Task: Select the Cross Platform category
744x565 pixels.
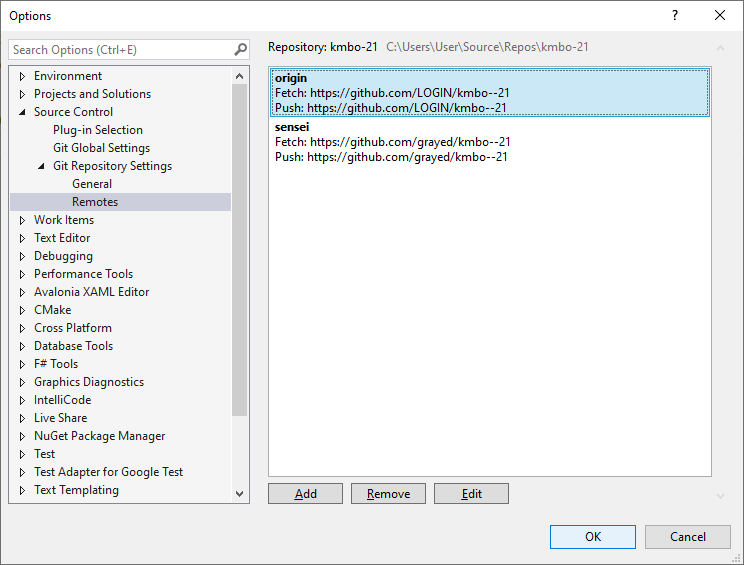Action: (x=73, y=328)
